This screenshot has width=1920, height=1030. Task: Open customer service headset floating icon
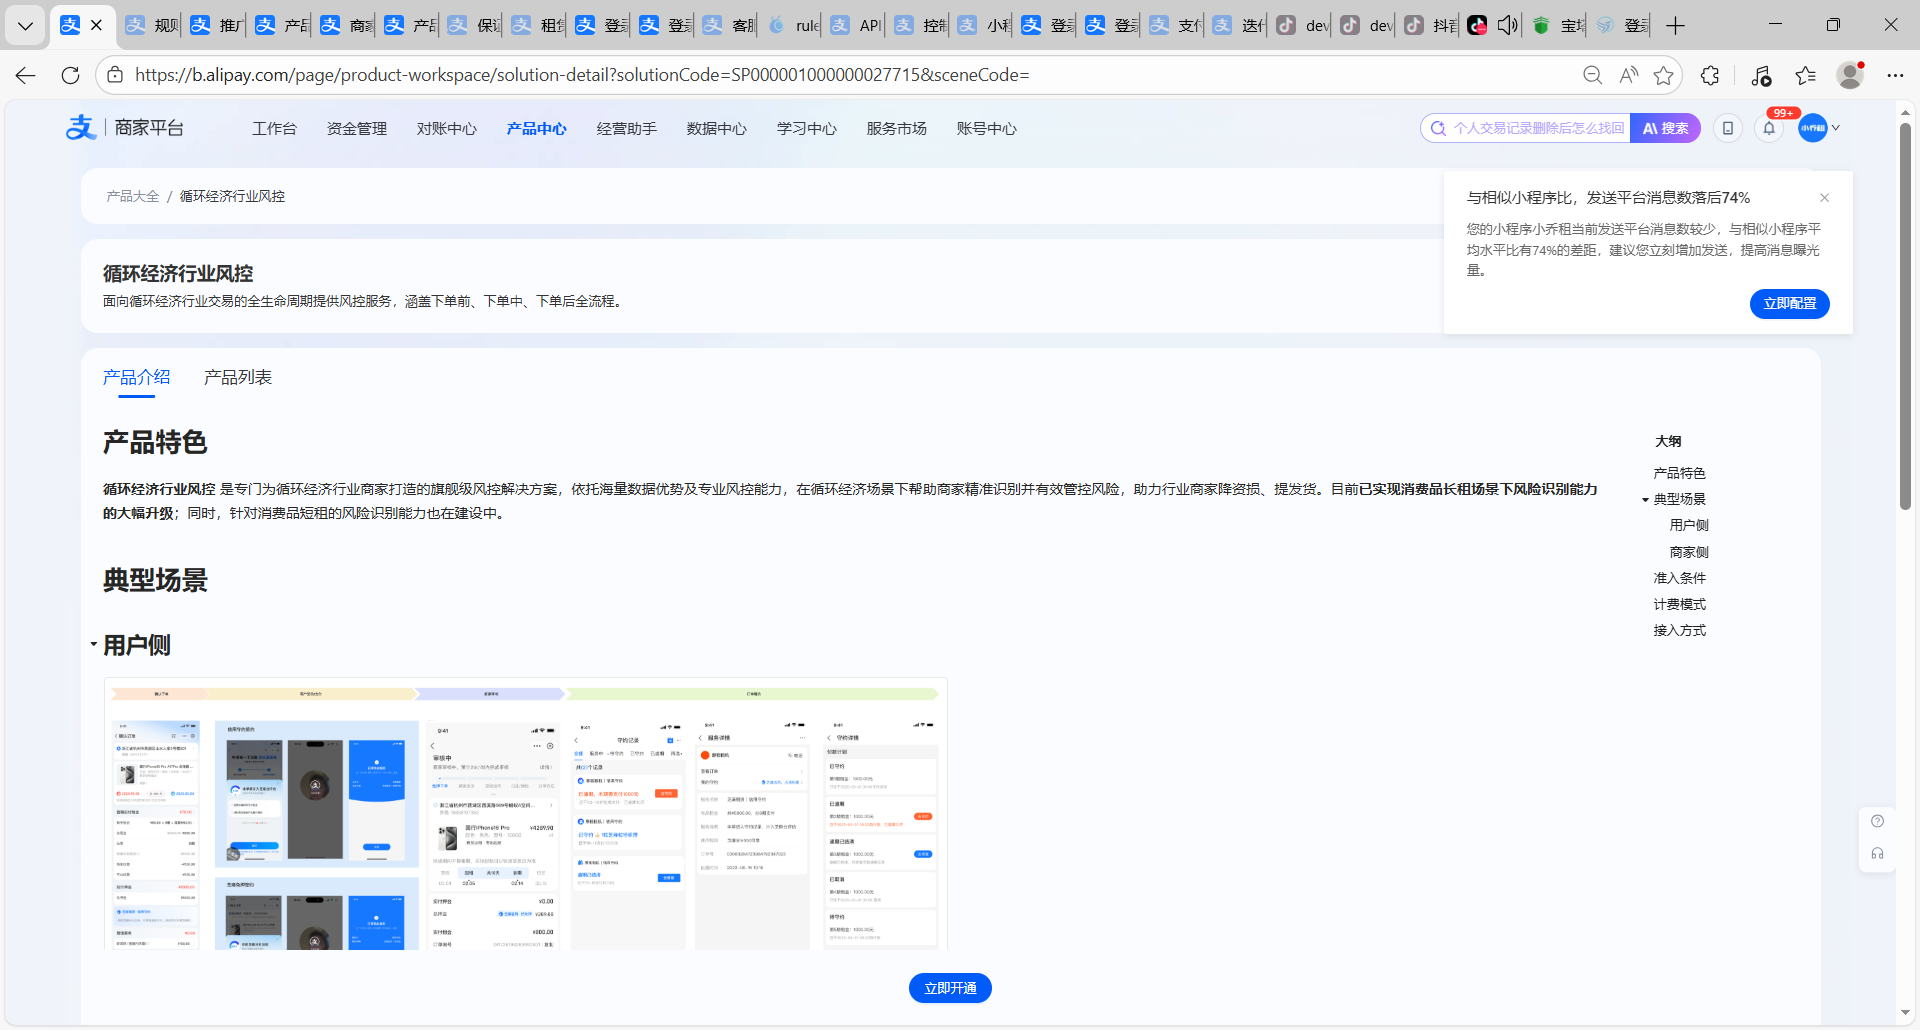tap(1877, 853)
